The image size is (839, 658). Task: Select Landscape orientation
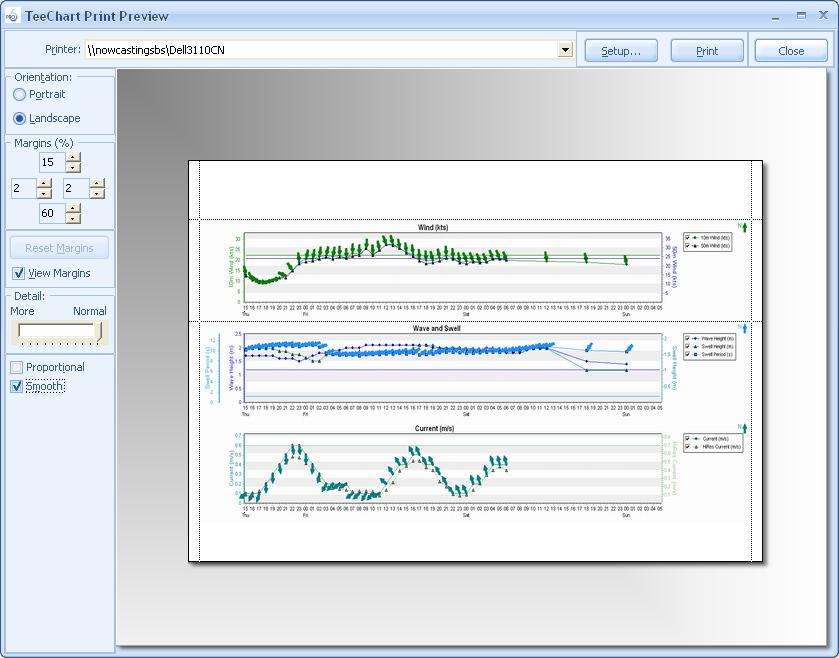tap(19, 118)
